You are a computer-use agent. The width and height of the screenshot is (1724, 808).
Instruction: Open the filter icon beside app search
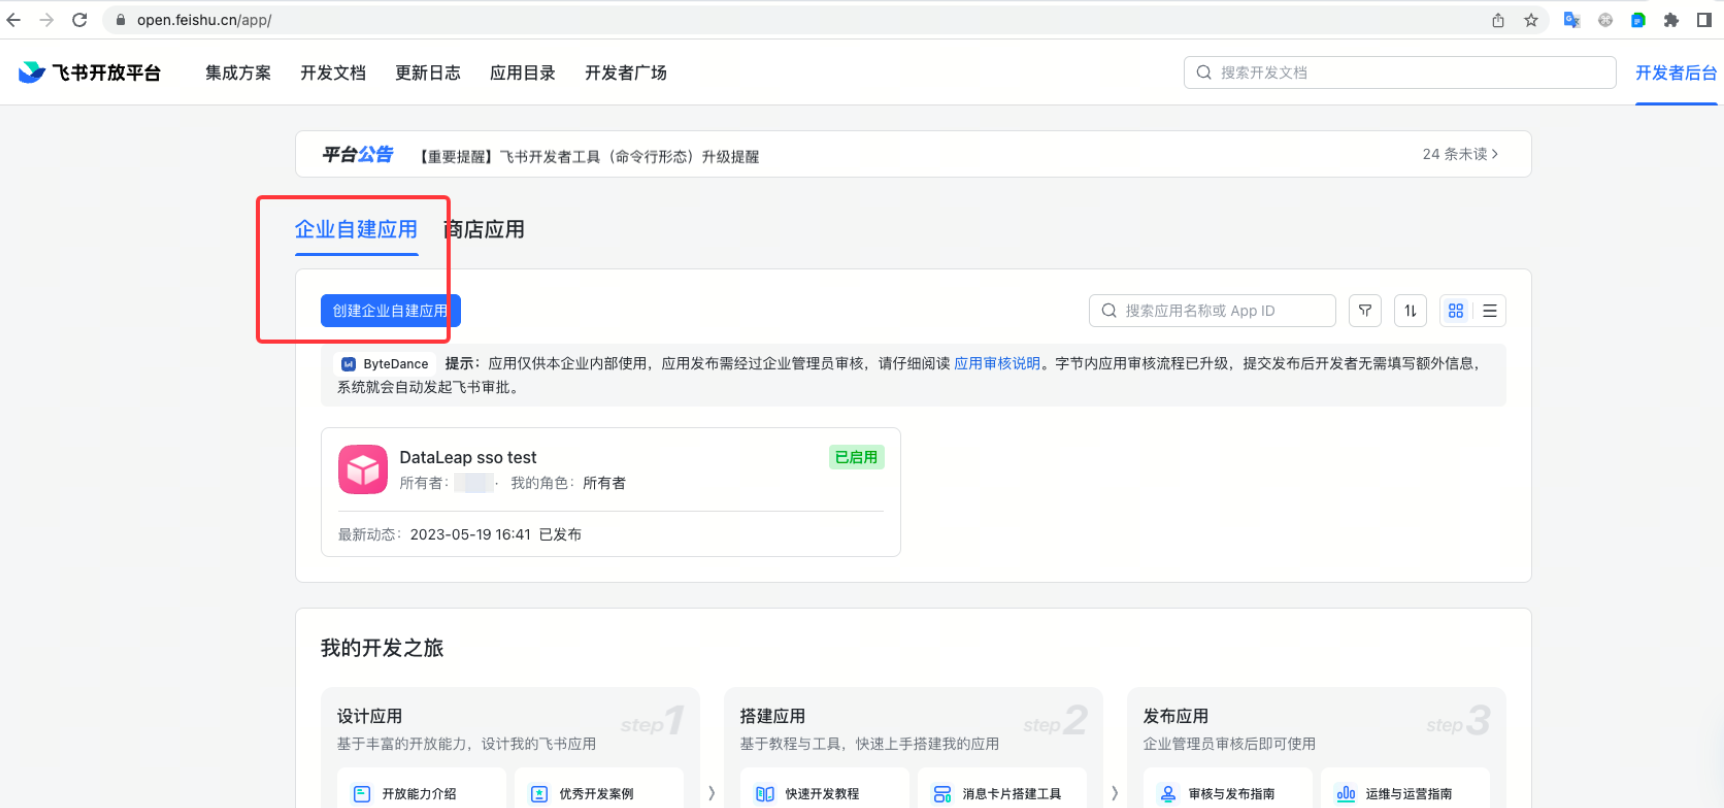point(1364,311)
